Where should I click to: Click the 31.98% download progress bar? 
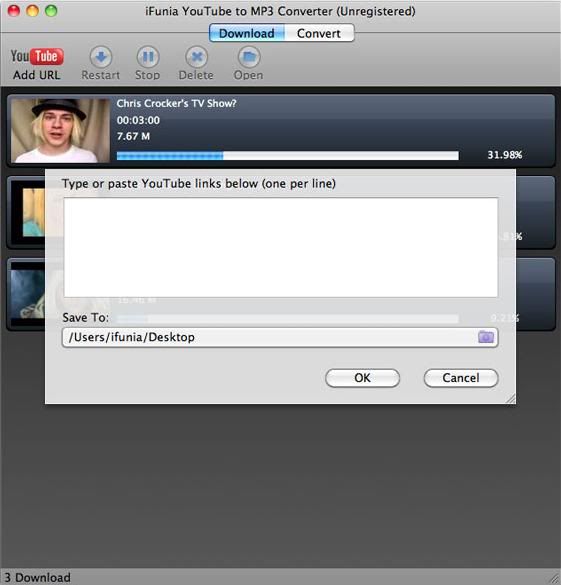[288, 155]
